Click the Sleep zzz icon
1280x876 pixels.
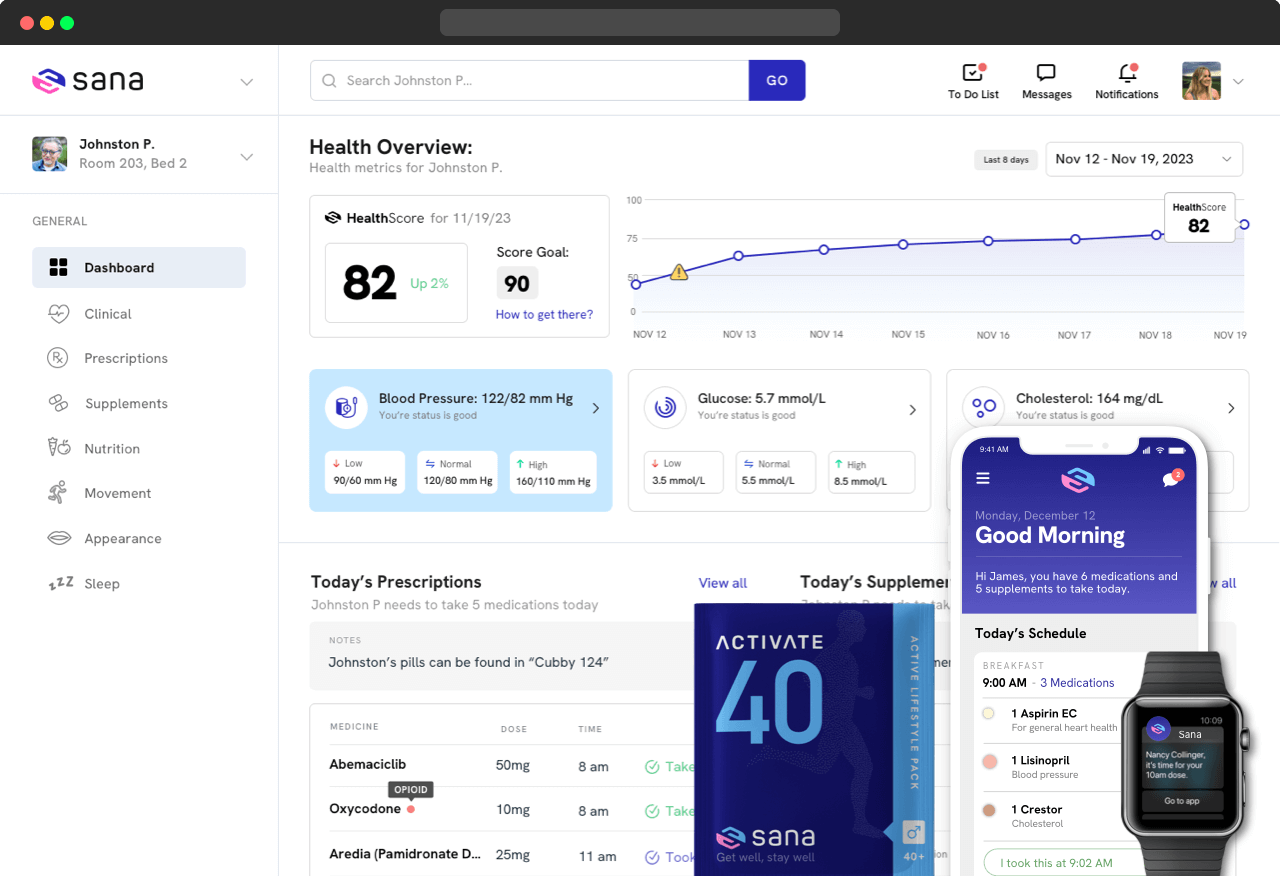(60, 584)
